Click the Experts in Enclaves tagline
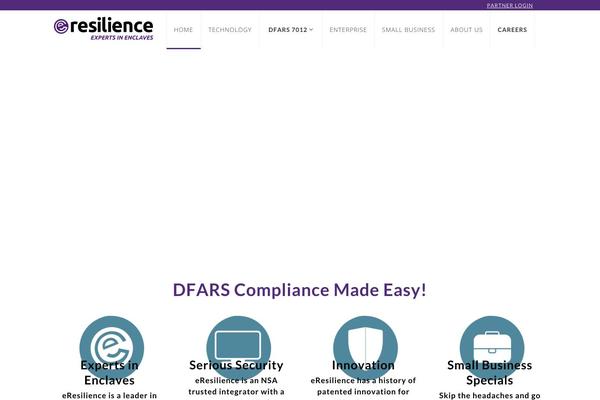 click(x=122, y=38)
